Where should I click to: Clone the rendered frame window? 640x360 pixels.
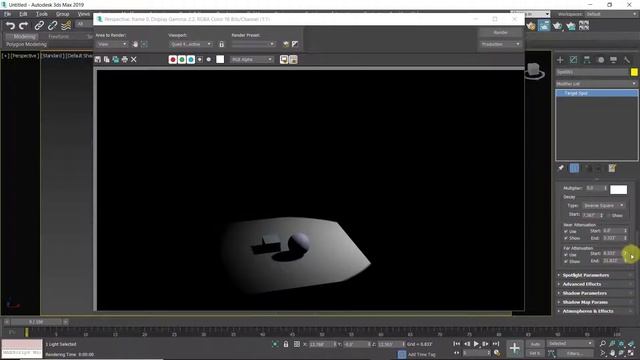[116, 60]
